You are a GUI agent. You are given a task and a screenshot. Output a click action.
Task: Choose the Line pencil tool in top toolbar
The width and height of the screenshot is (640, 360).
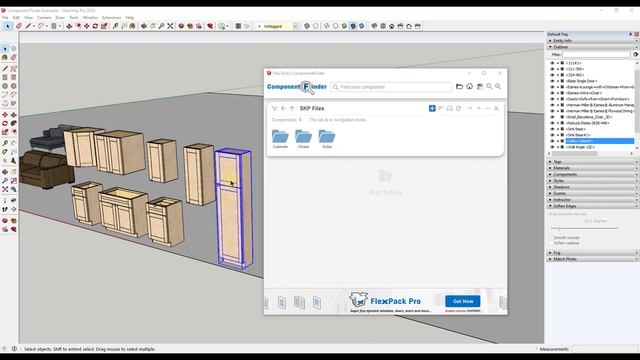[x=28, y=26]
